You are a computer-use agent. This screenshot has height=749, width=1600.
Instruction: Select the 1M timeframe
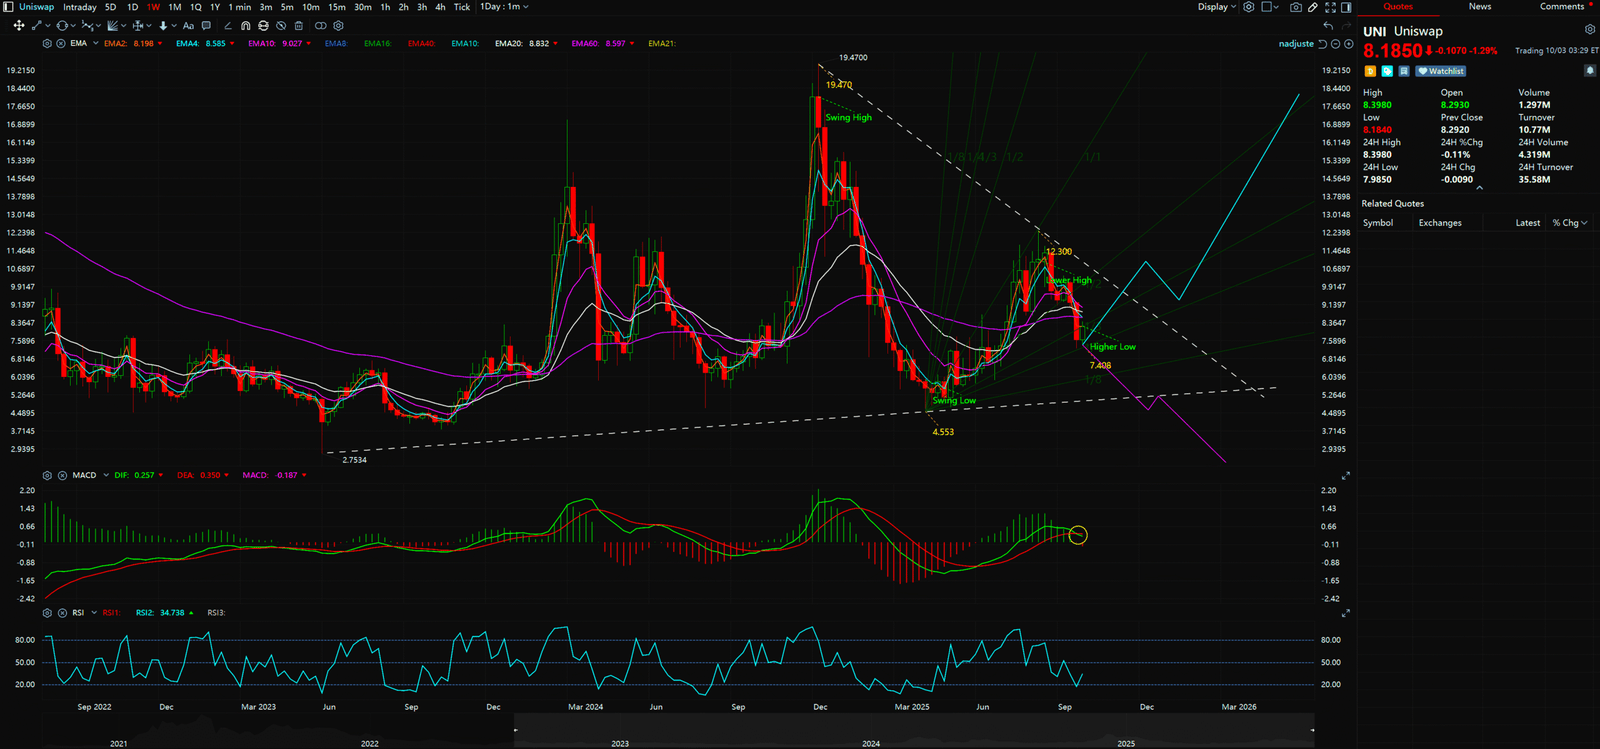[174, 7]
